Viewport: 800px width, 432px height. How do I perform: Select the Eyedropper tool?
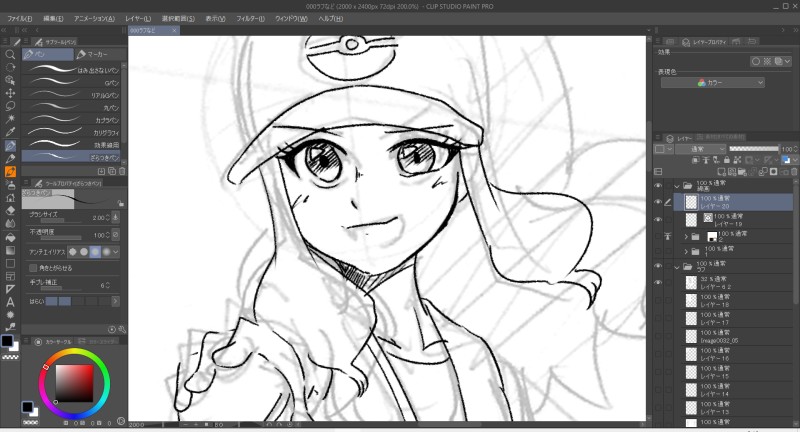point(10,132)
